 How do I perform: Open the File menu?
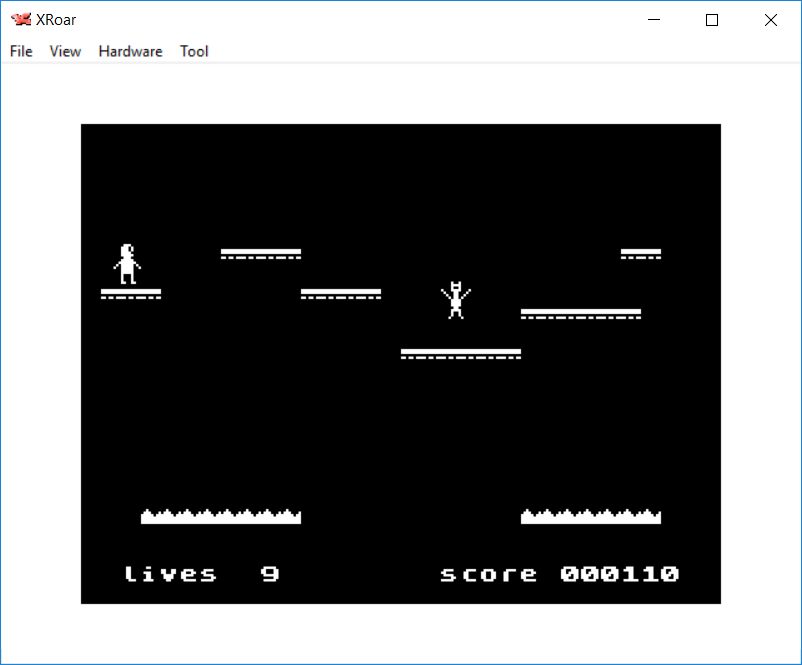pyautogui.click(x=21, y=51)
